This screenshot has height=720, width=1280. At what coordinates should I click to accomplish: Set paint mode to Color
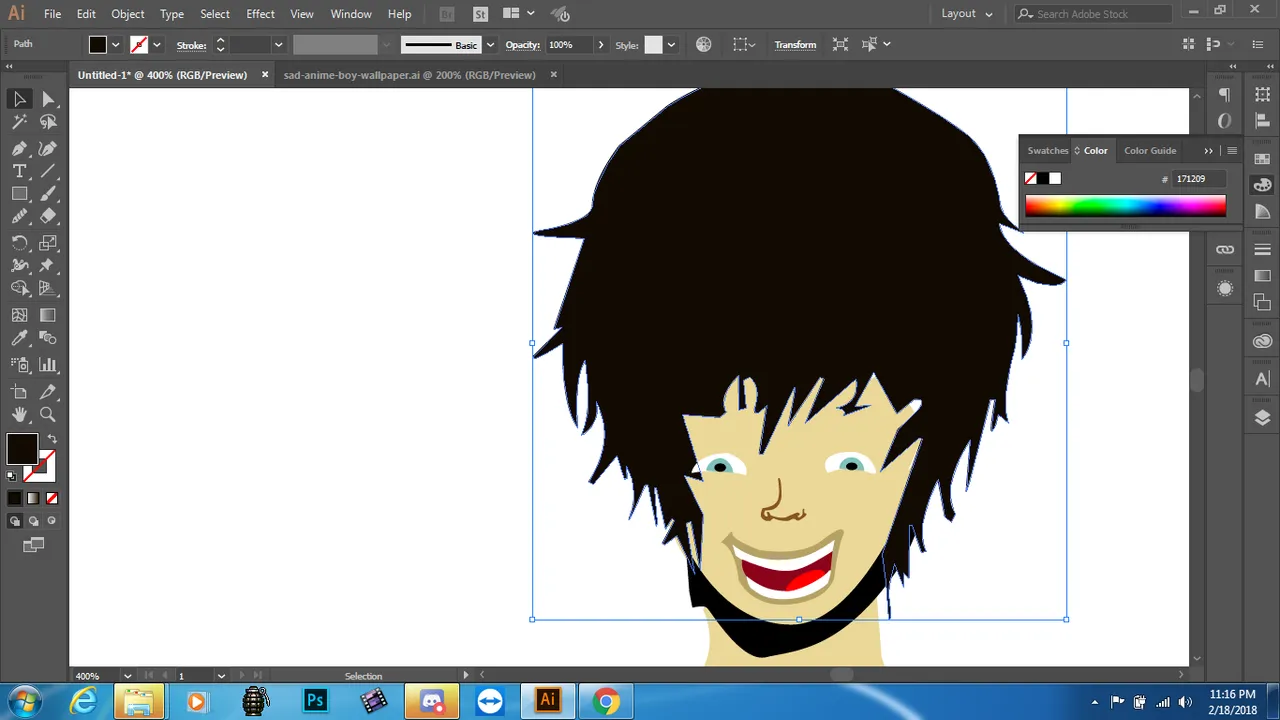click(x=15, y=498)
